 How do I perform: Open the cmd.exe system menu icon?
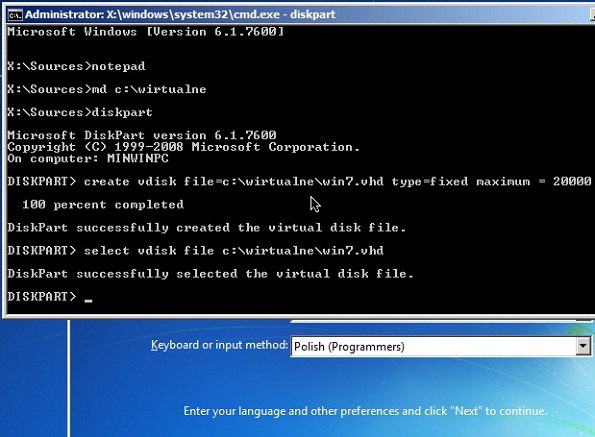tap(15, 15)
